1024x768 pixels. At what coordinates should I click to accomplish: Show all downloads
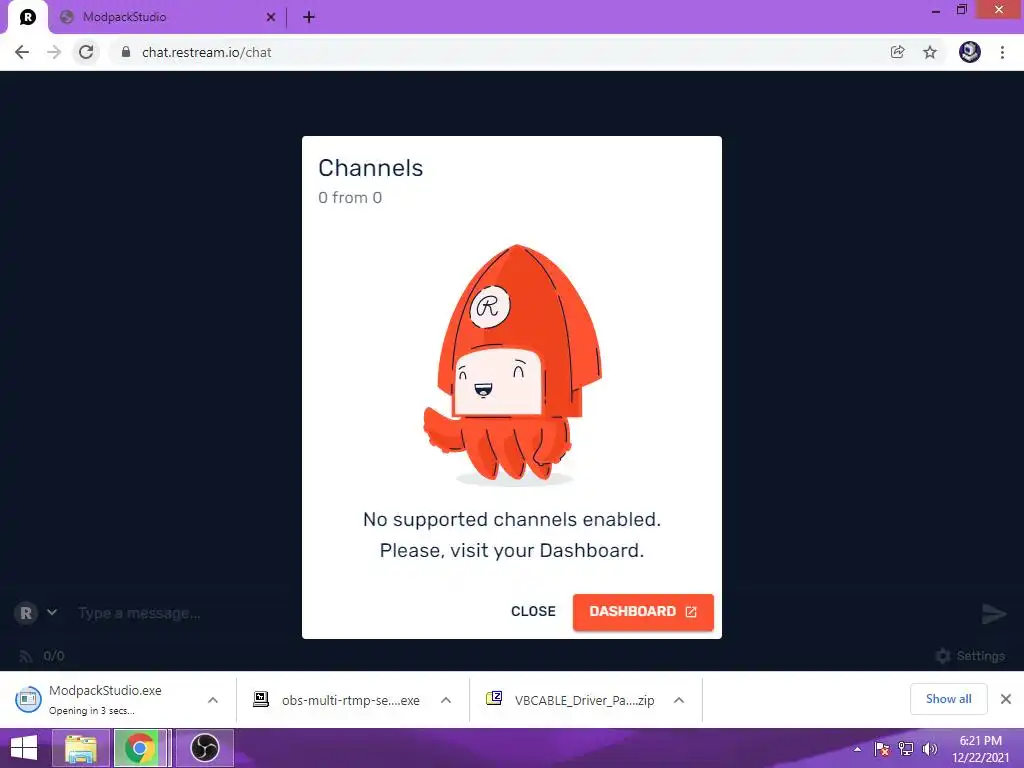pyautogui.click(x=948, y=699)
